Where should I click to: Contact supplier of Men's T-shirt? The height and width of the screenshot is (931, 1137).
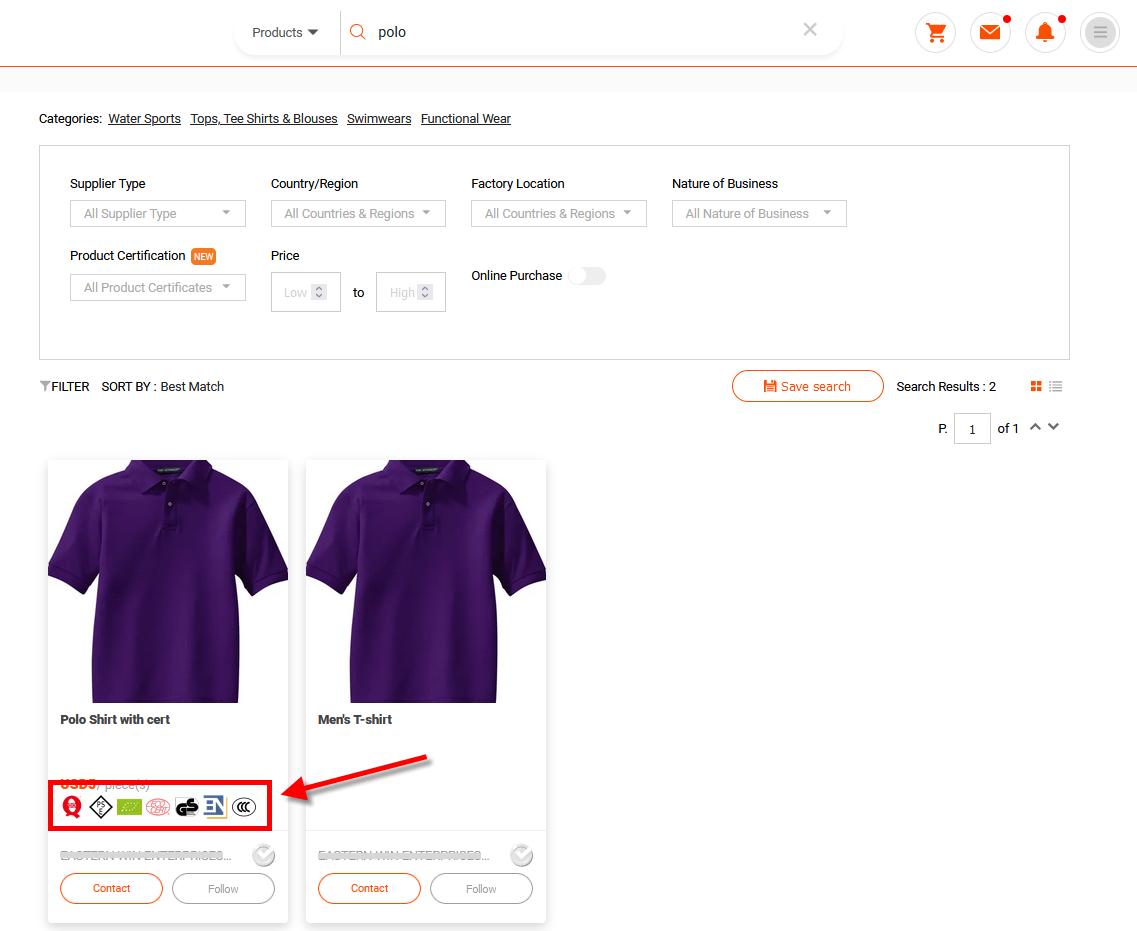pyautogui.click(x=369, y=888)
